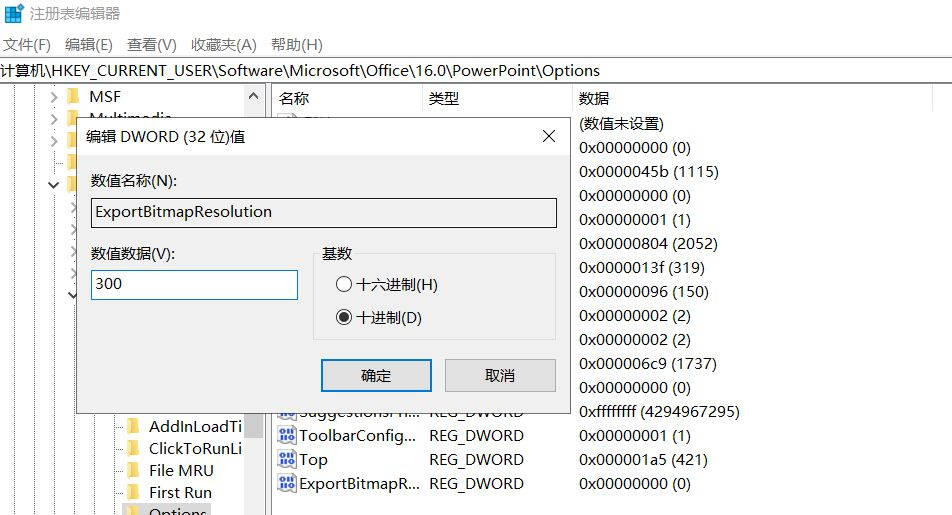Click the 0x0000045b (1115) data cell
952x515 pixels.
coord(648,172)
